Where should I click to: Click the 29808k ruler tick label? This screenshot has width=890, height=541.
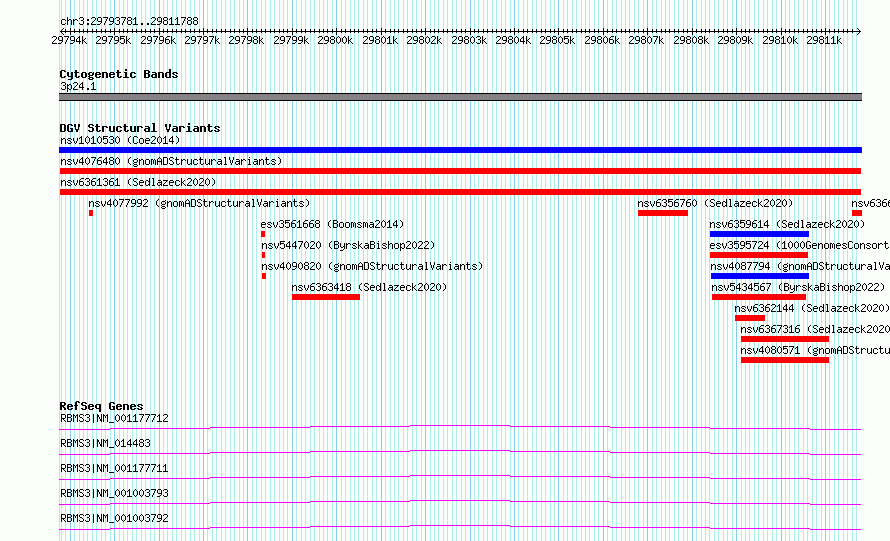pyautogui.click(x=691, y=40)
